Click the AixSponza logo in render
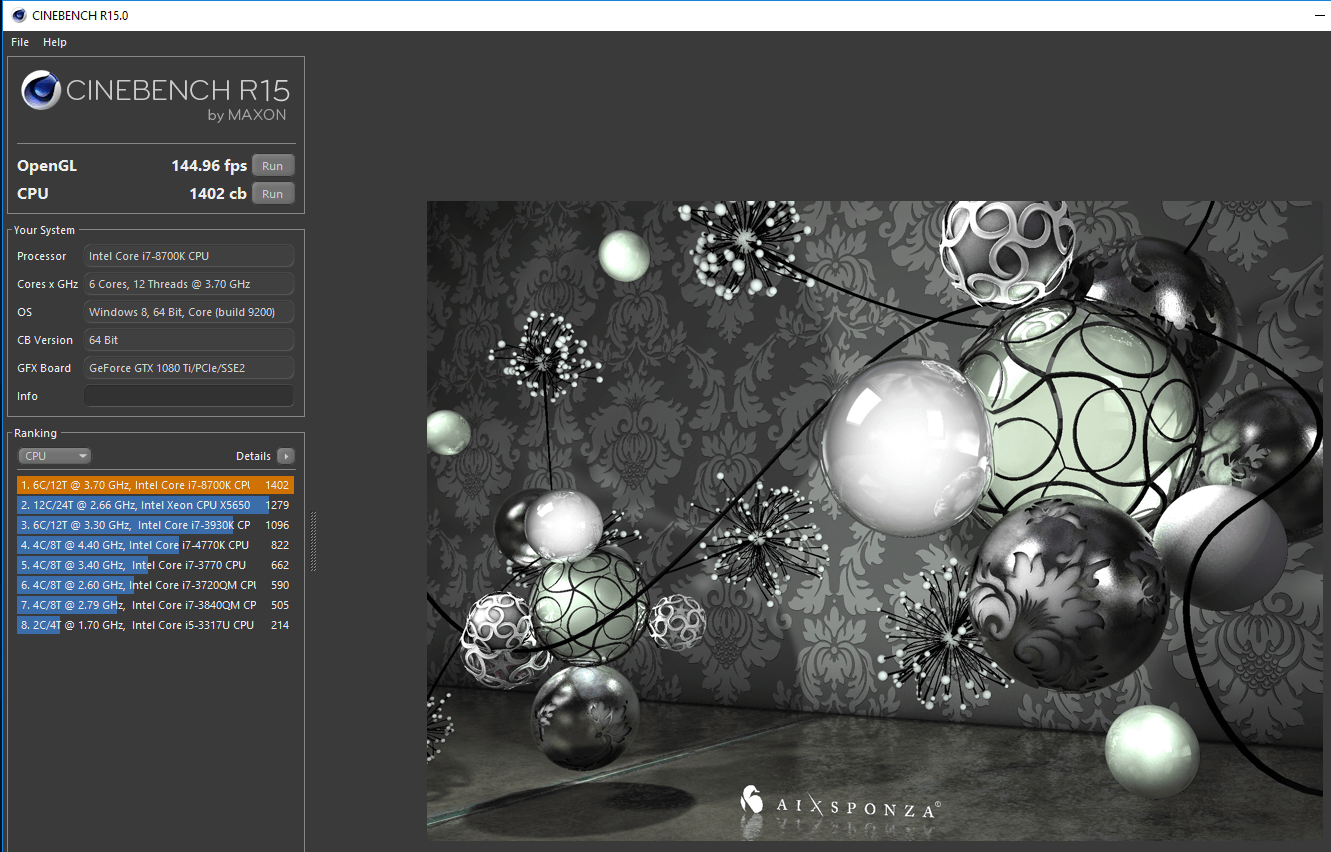 839,802
